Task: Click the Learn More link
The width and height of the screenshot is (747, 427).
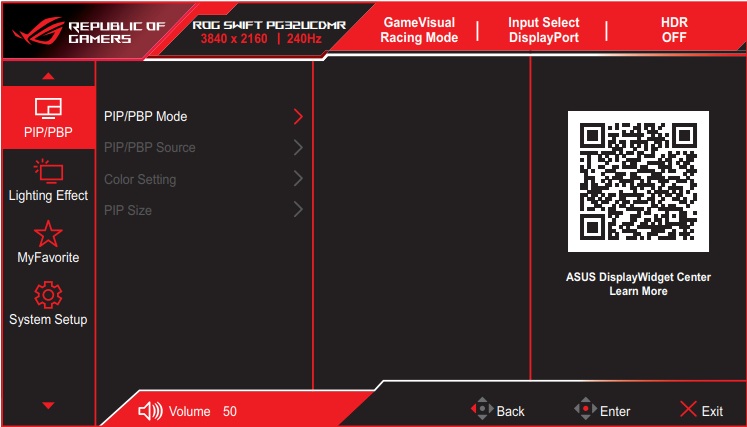Action: point(638,292)
